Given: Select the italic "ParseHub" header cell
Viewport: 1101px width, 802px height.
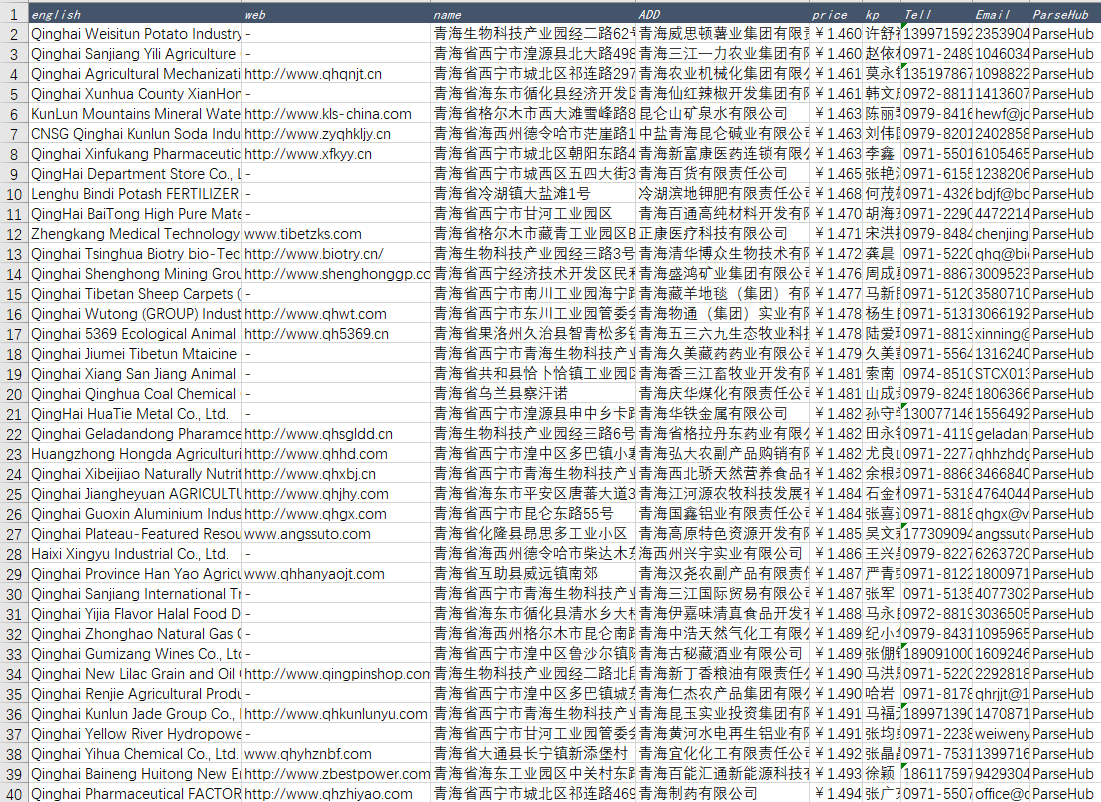Looking at the screenshot, I should pos(1064,14).
